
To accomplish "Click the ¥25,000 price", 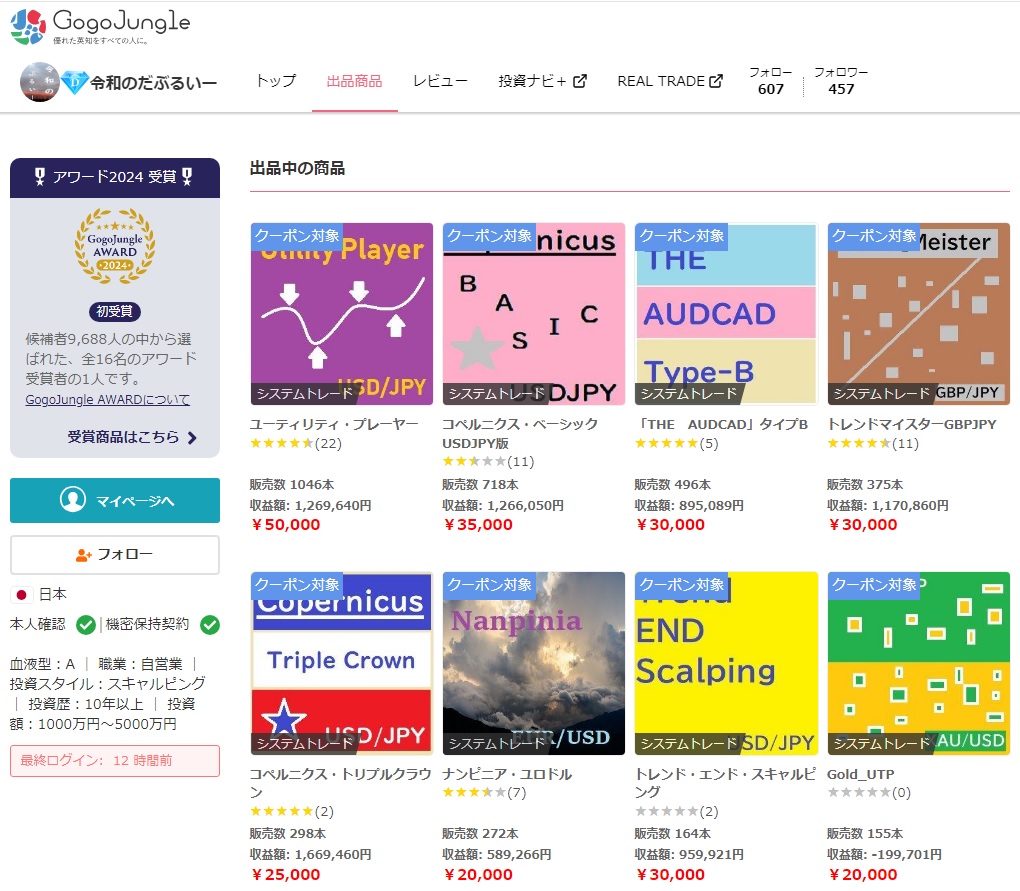I will point(286,875).
